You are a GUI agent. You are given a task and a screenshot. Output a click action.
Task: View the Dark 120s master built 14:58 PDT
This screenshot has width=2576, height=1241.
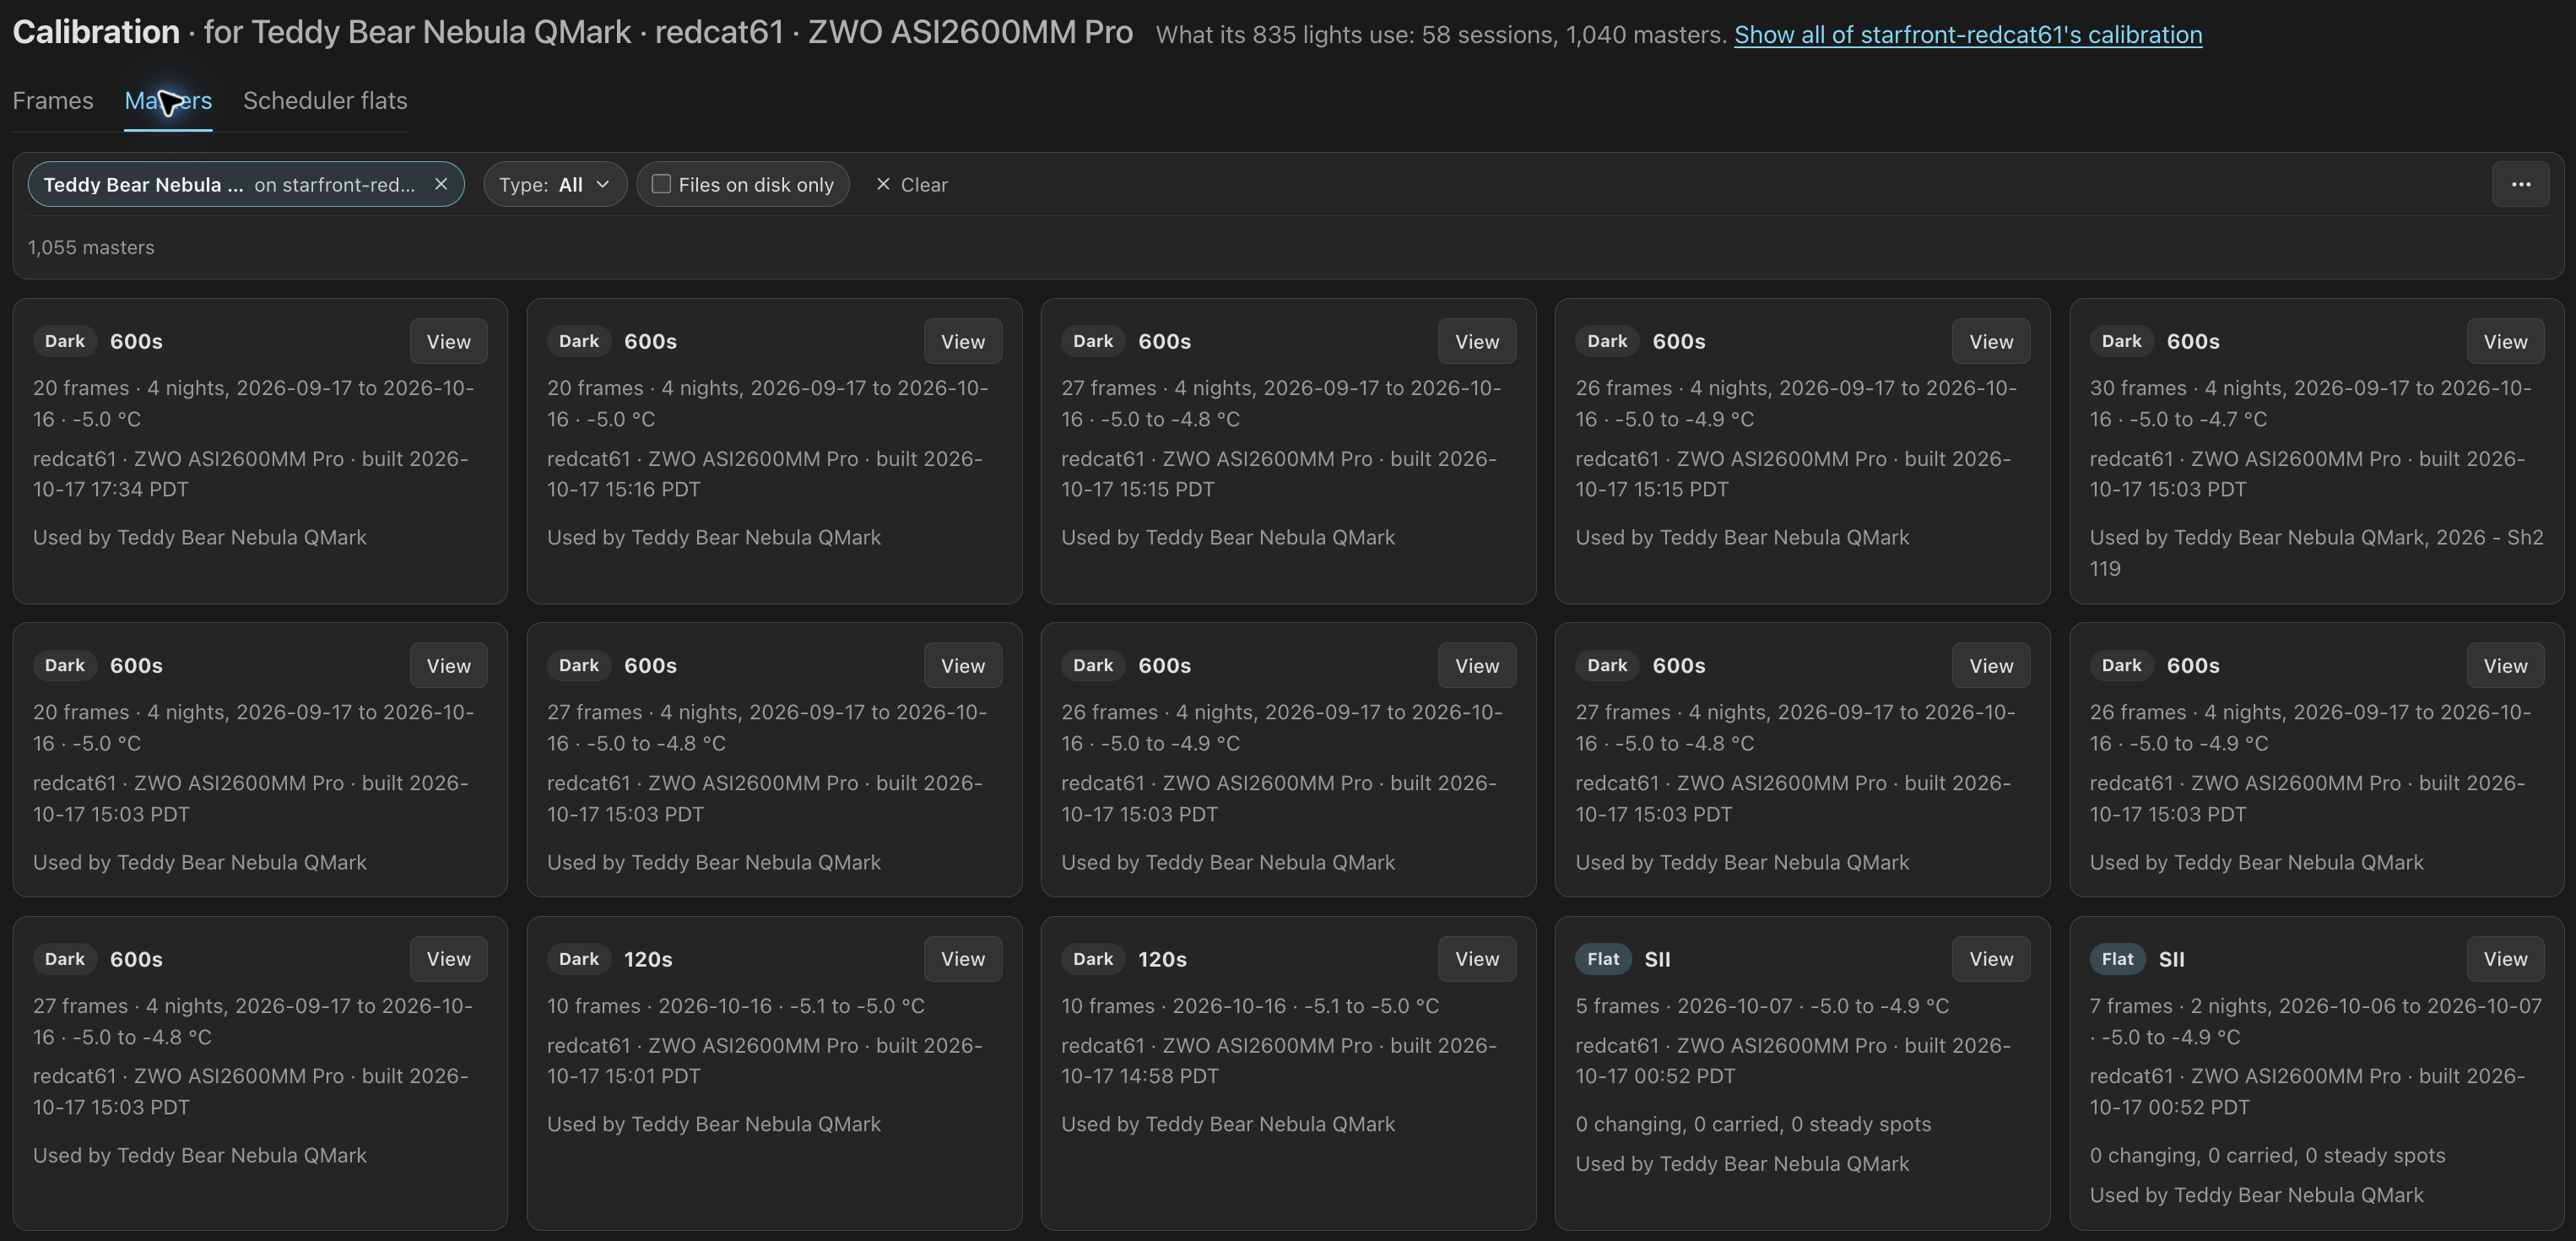(x=1476, y=958)
